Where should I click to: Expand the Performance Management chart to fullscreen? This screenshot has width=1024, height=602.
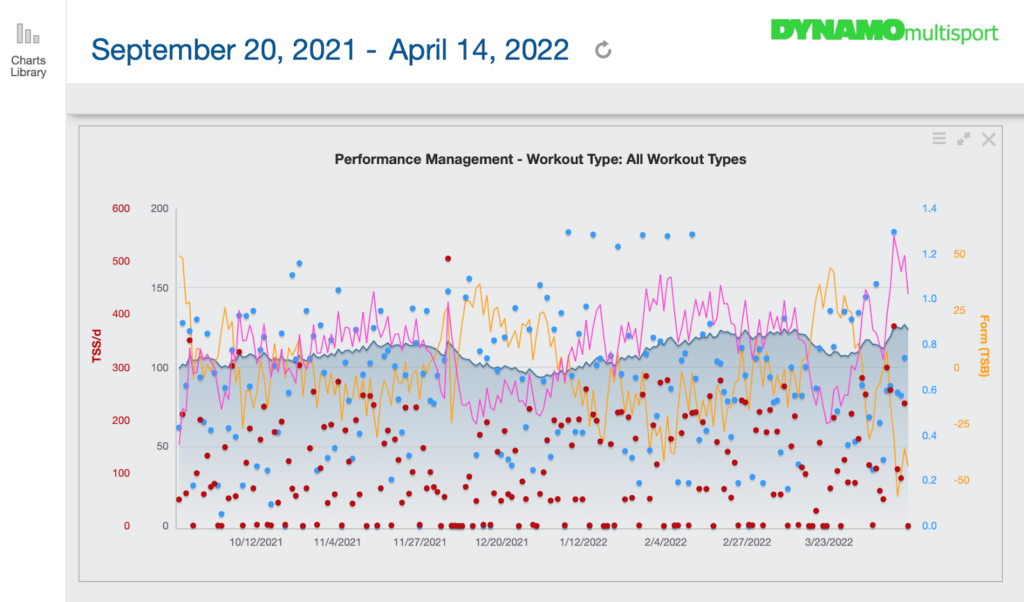pyautogui.click(x=963, y=139)
